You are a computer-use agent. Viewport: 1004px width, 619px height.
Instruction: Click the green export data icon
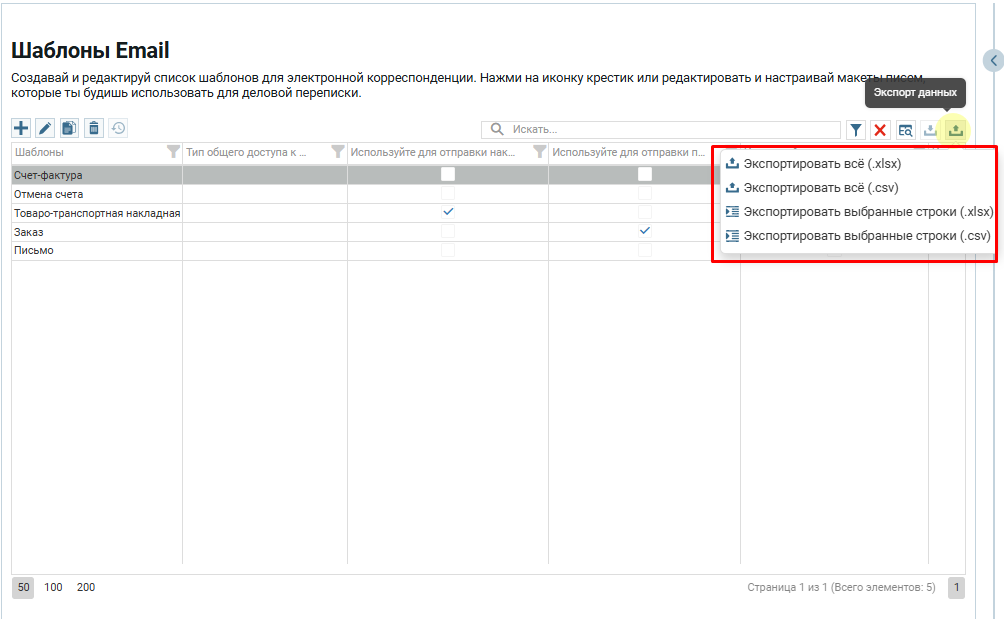[x=956, y=130]
